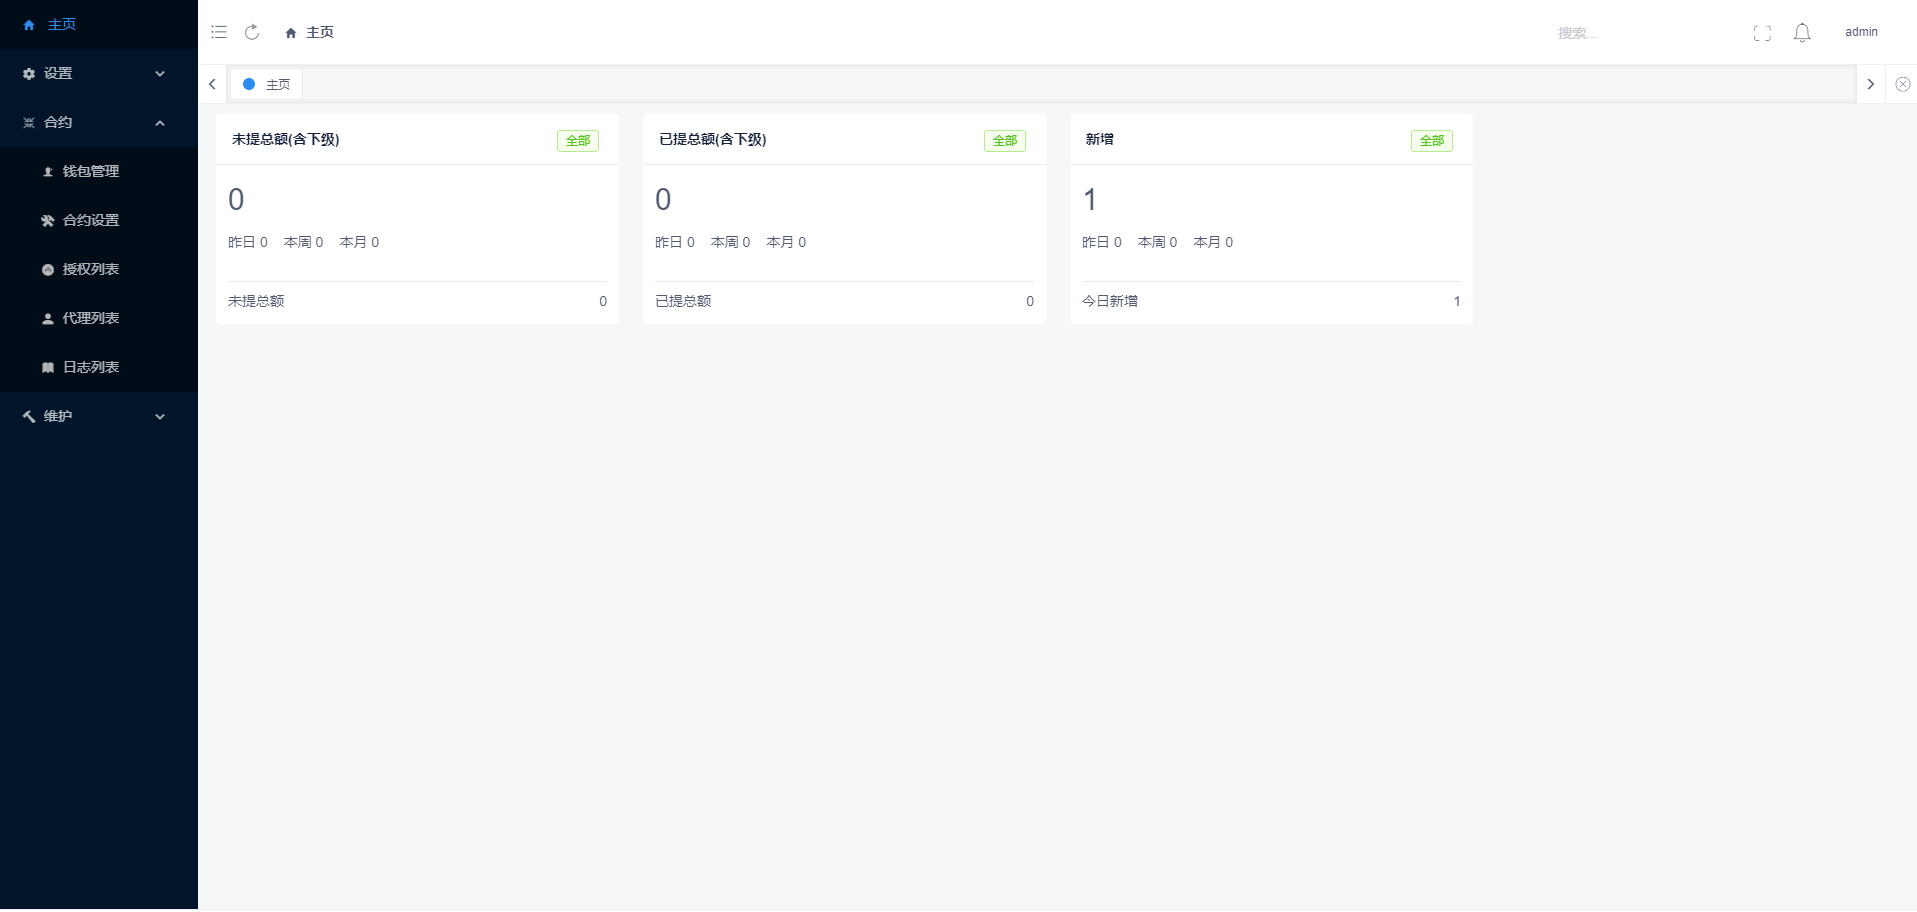Open 钱包管理 menu item
Screen dimensions: 1917x912
(99, 172)
